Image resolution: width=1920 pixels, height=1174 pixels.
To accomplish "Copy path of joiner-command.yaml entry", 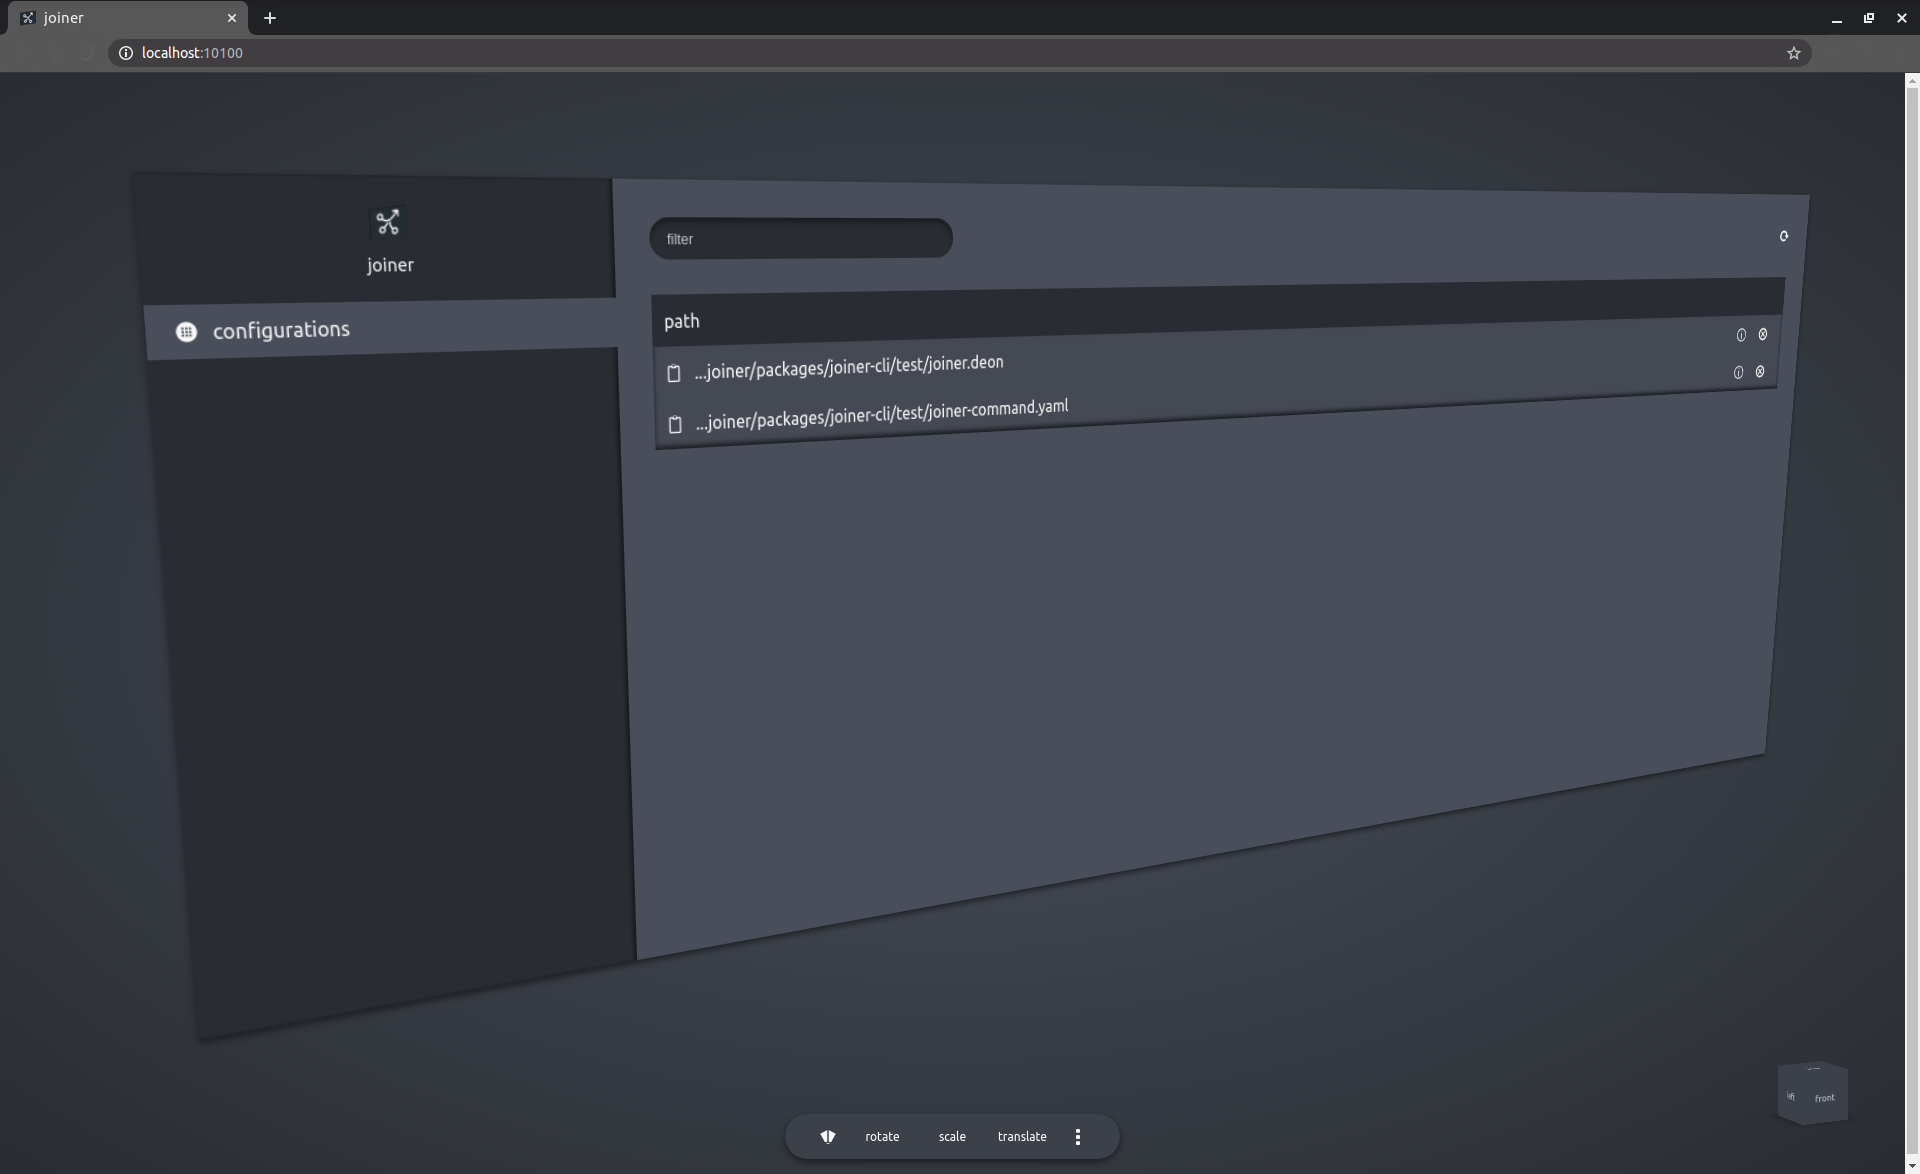I will pos(675,424).
